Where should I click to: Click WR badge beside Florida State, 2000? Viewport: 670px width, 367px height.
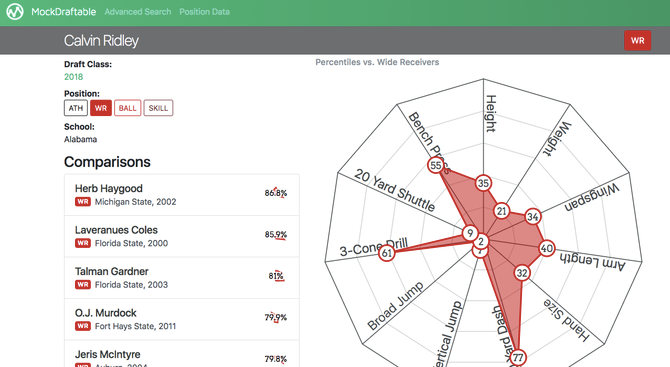pos(83,243)
